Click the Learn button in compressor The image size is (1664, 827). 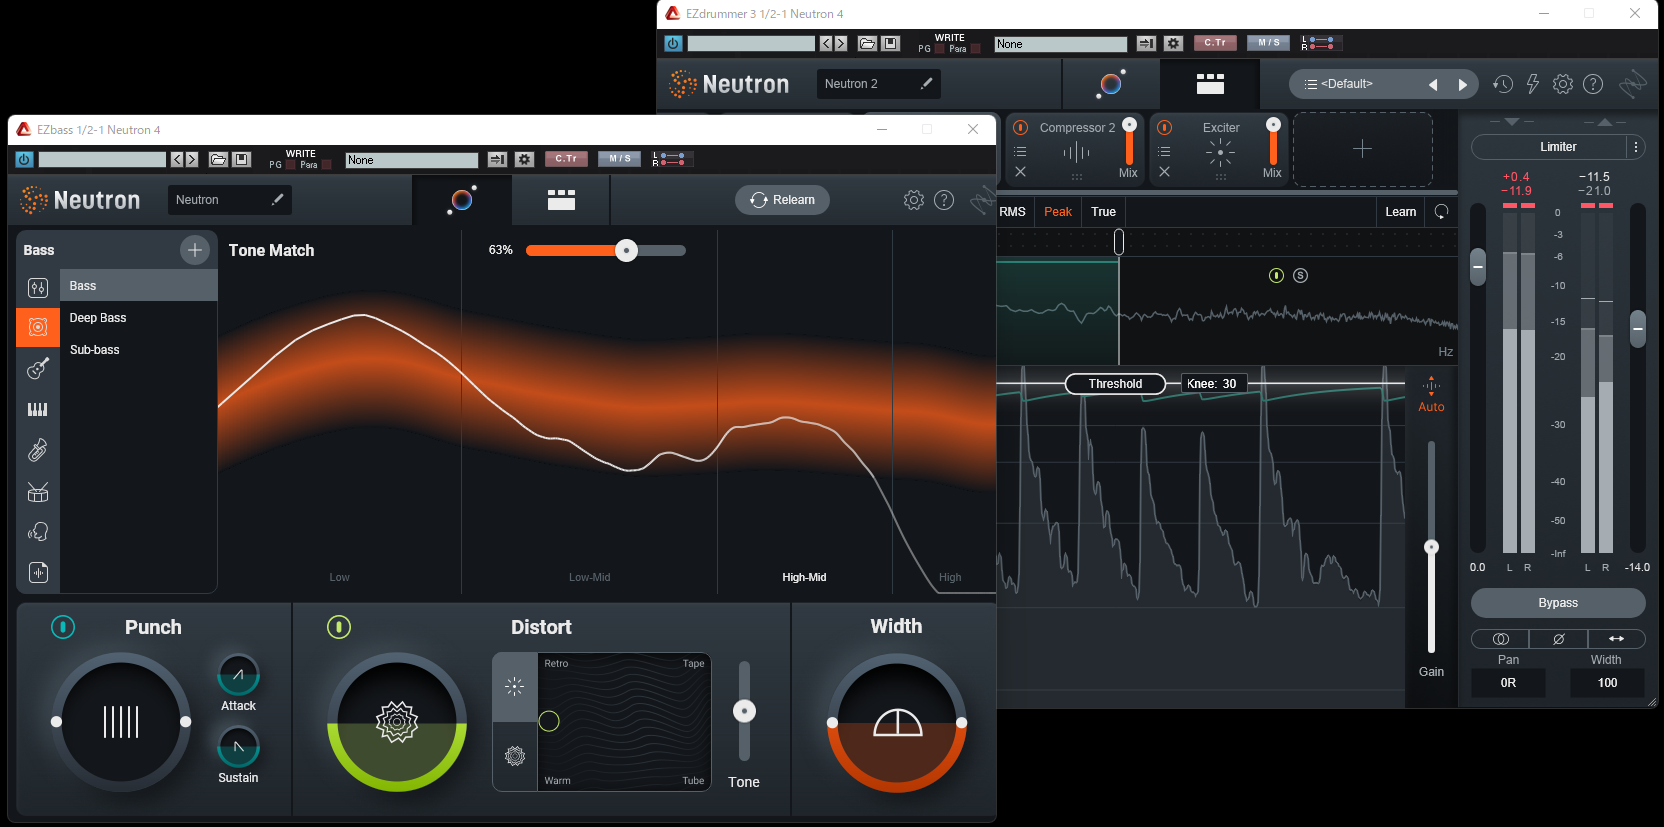[x=1401, y=212]
